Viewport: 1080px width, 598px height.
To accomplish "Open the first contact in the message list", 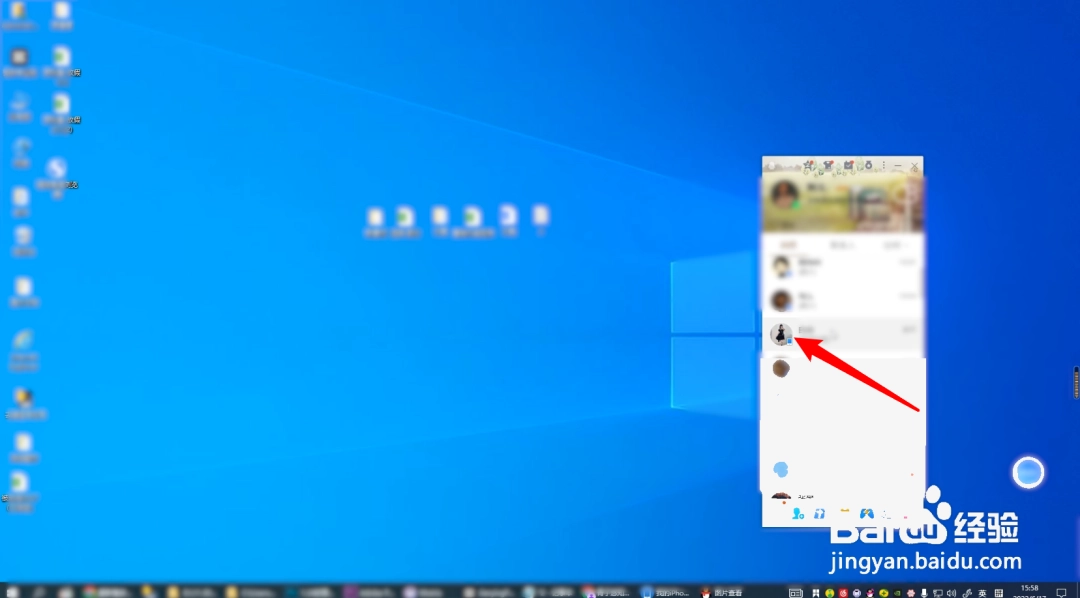I will click(x=842, y=266).
